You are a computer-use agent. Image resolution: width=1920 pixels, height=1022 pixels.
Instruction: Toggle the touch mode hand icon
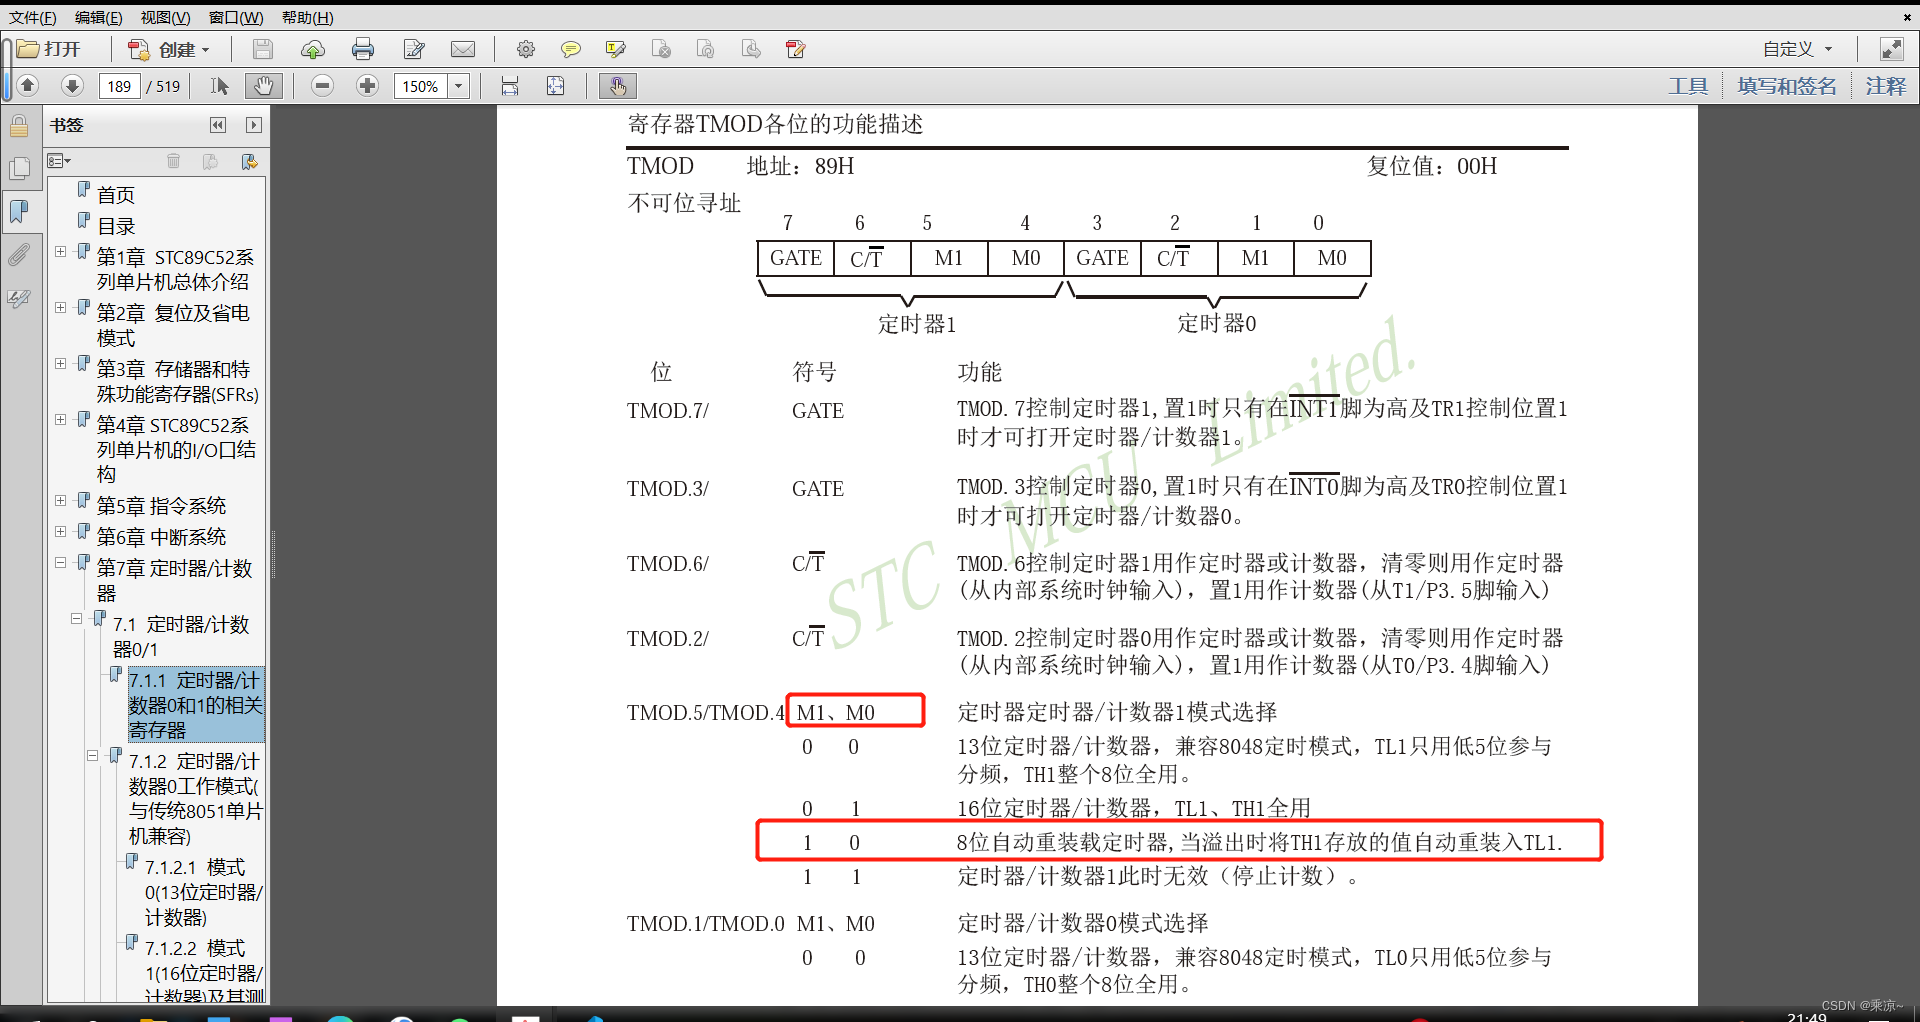tap(618, 86)
